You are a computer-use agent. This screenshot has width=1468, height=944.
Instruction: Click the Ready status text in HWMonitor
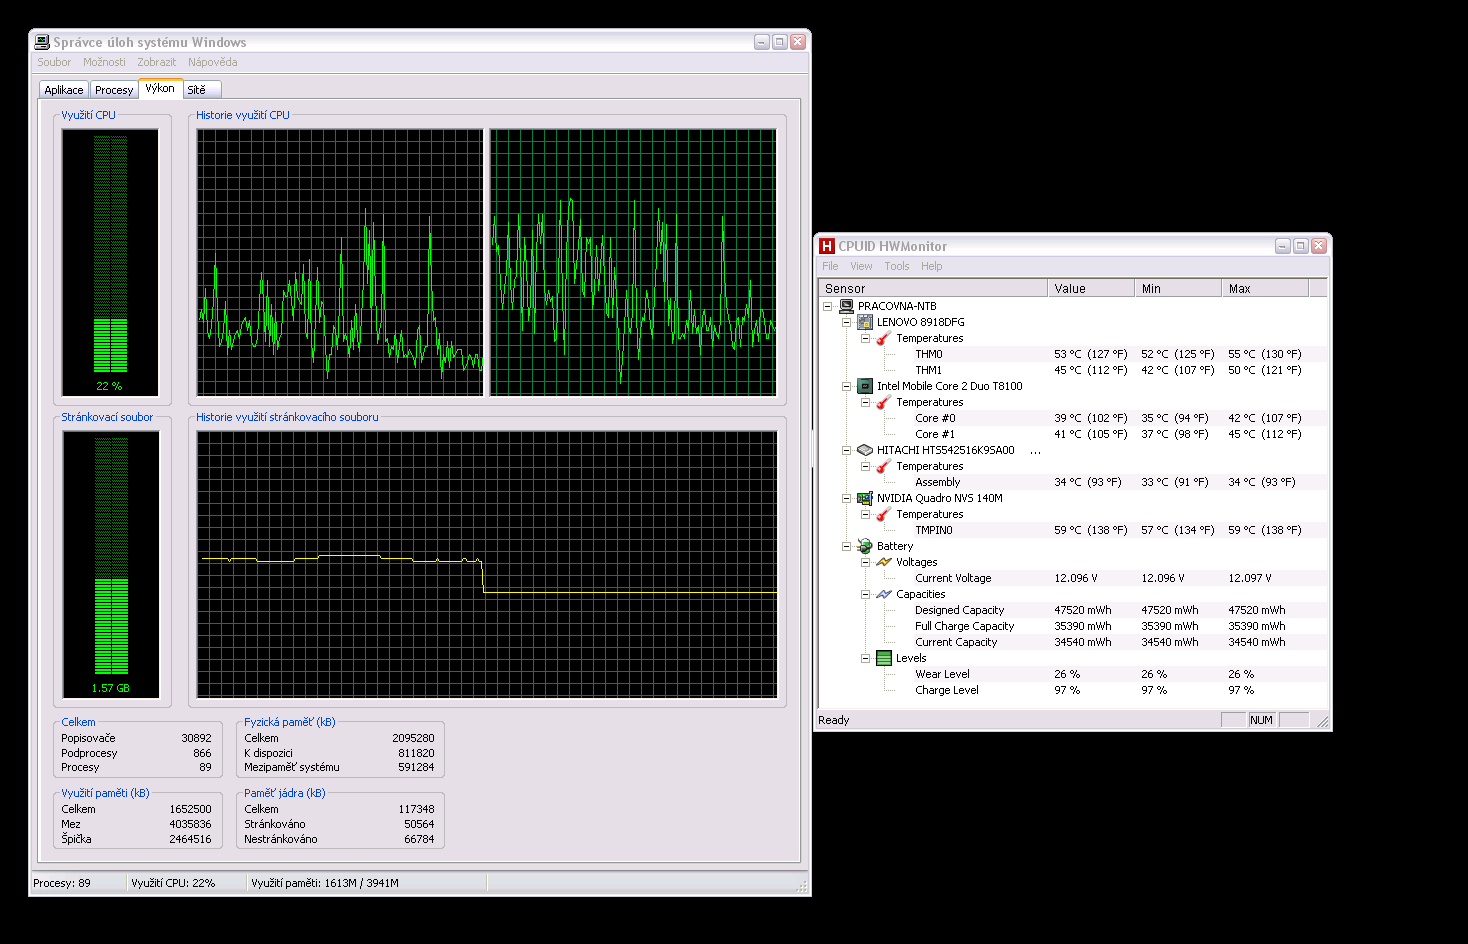[x=834, y=720]
